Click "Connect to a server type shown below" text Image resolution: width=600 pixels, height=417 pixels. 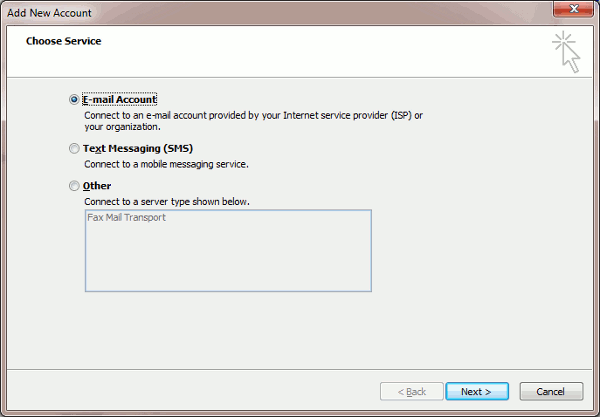pos(167,201)
